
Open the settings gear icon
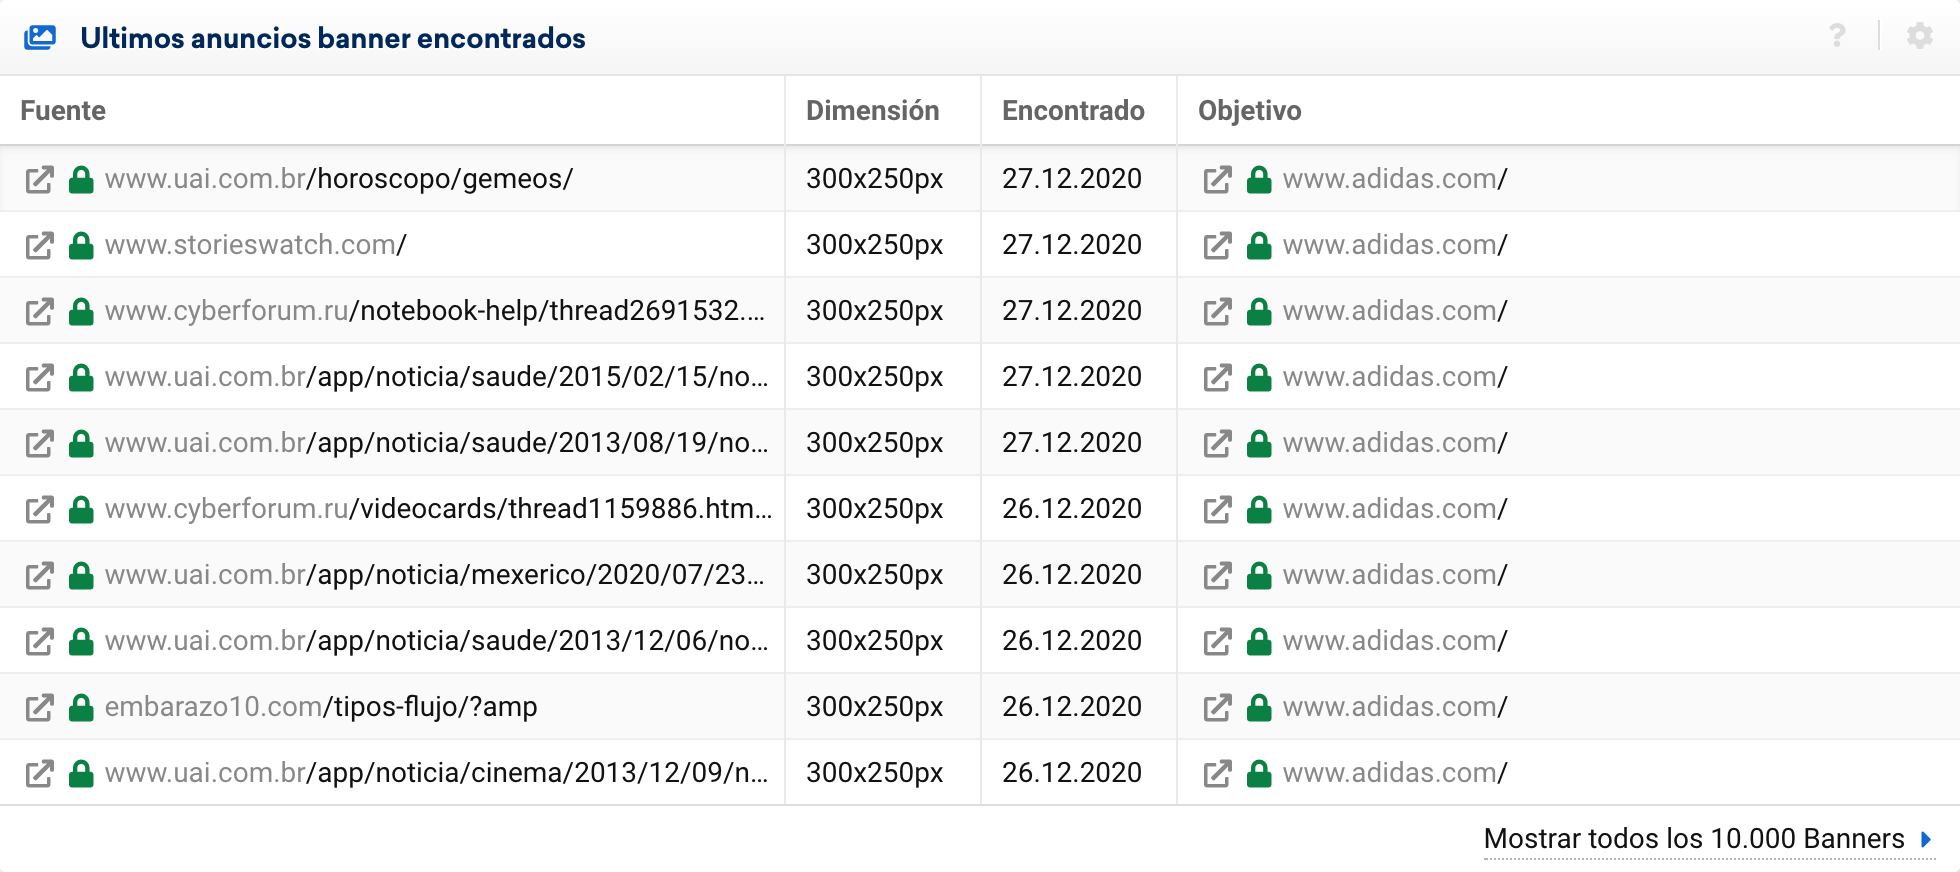pyautogui.click(x=1919, y=36)
